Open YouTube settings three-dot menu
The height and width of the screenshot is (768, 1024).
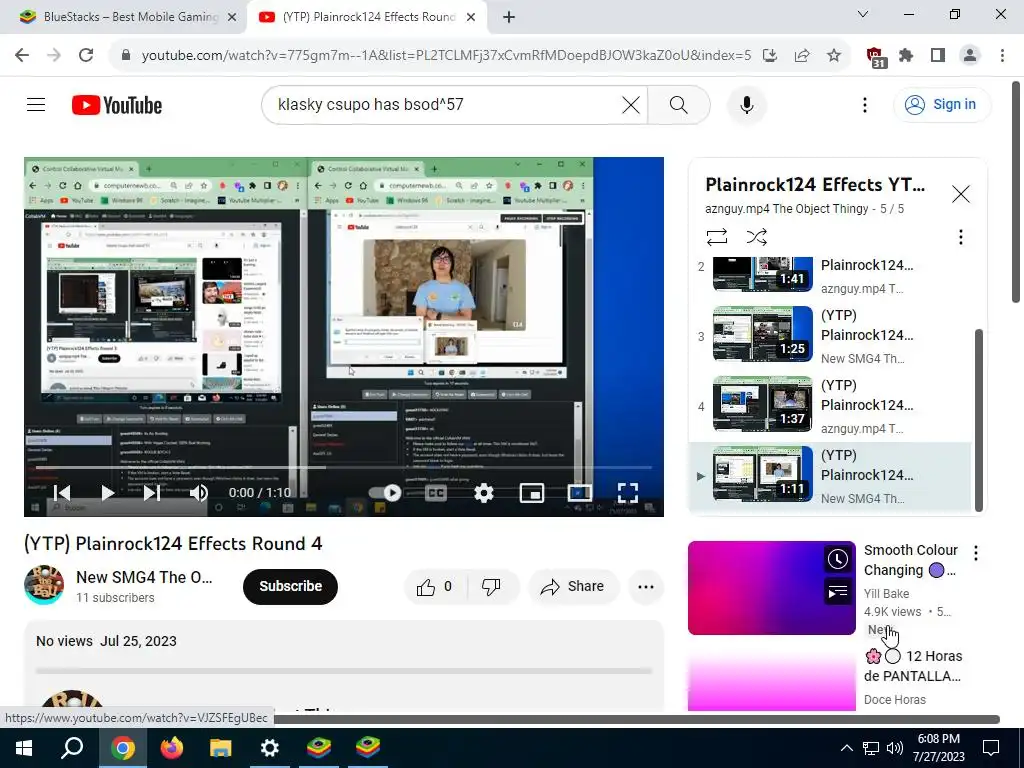[x=865, y=104]
